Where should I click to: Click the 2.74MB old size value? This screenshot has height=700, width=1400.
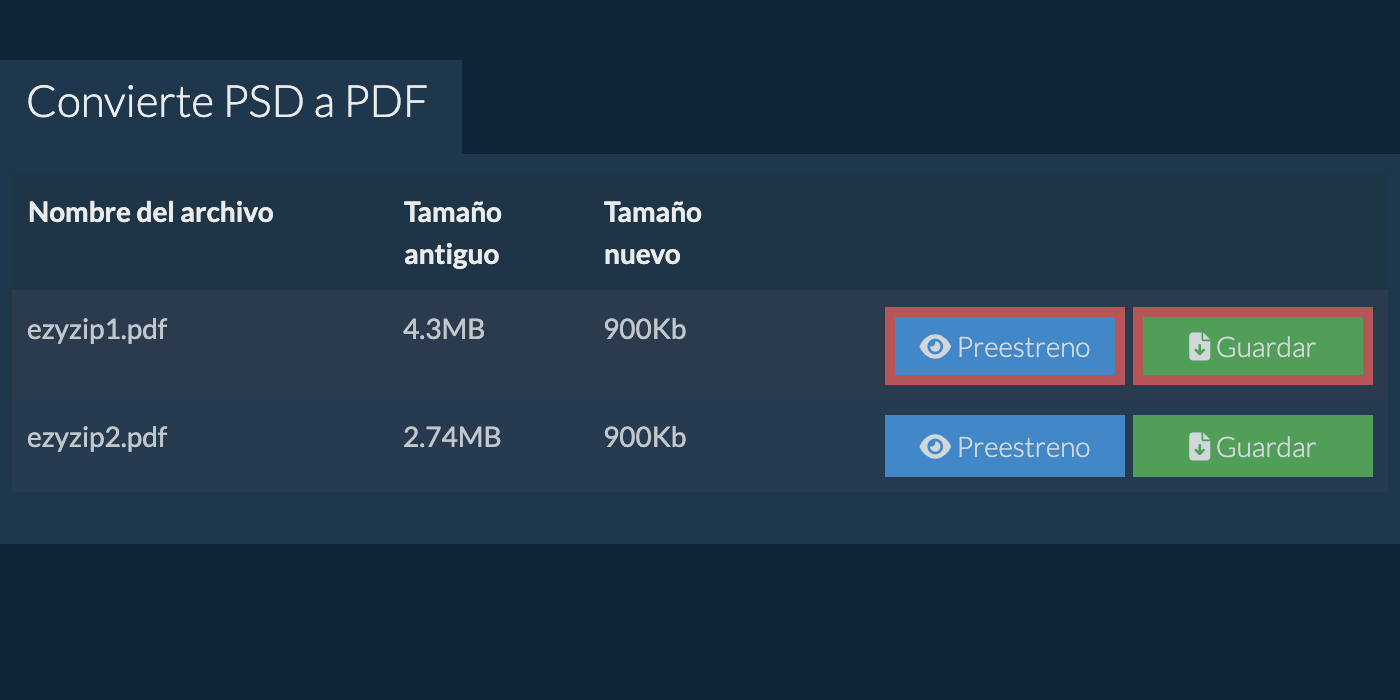pyautogui.click(x=452, y=438)
